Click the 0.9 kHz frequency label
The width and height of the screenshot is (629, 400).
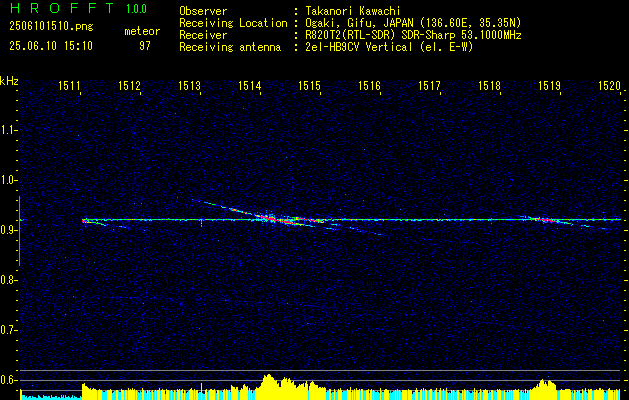[x=8, y=230]
